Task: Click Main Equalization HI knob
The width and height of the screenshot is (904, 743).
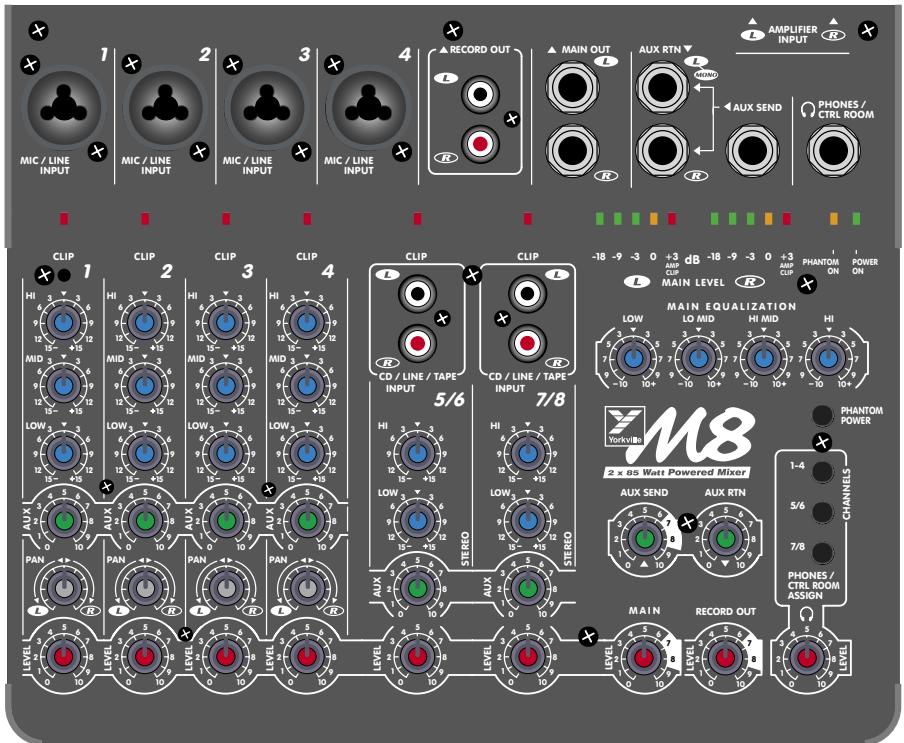Action: [828, 358]
